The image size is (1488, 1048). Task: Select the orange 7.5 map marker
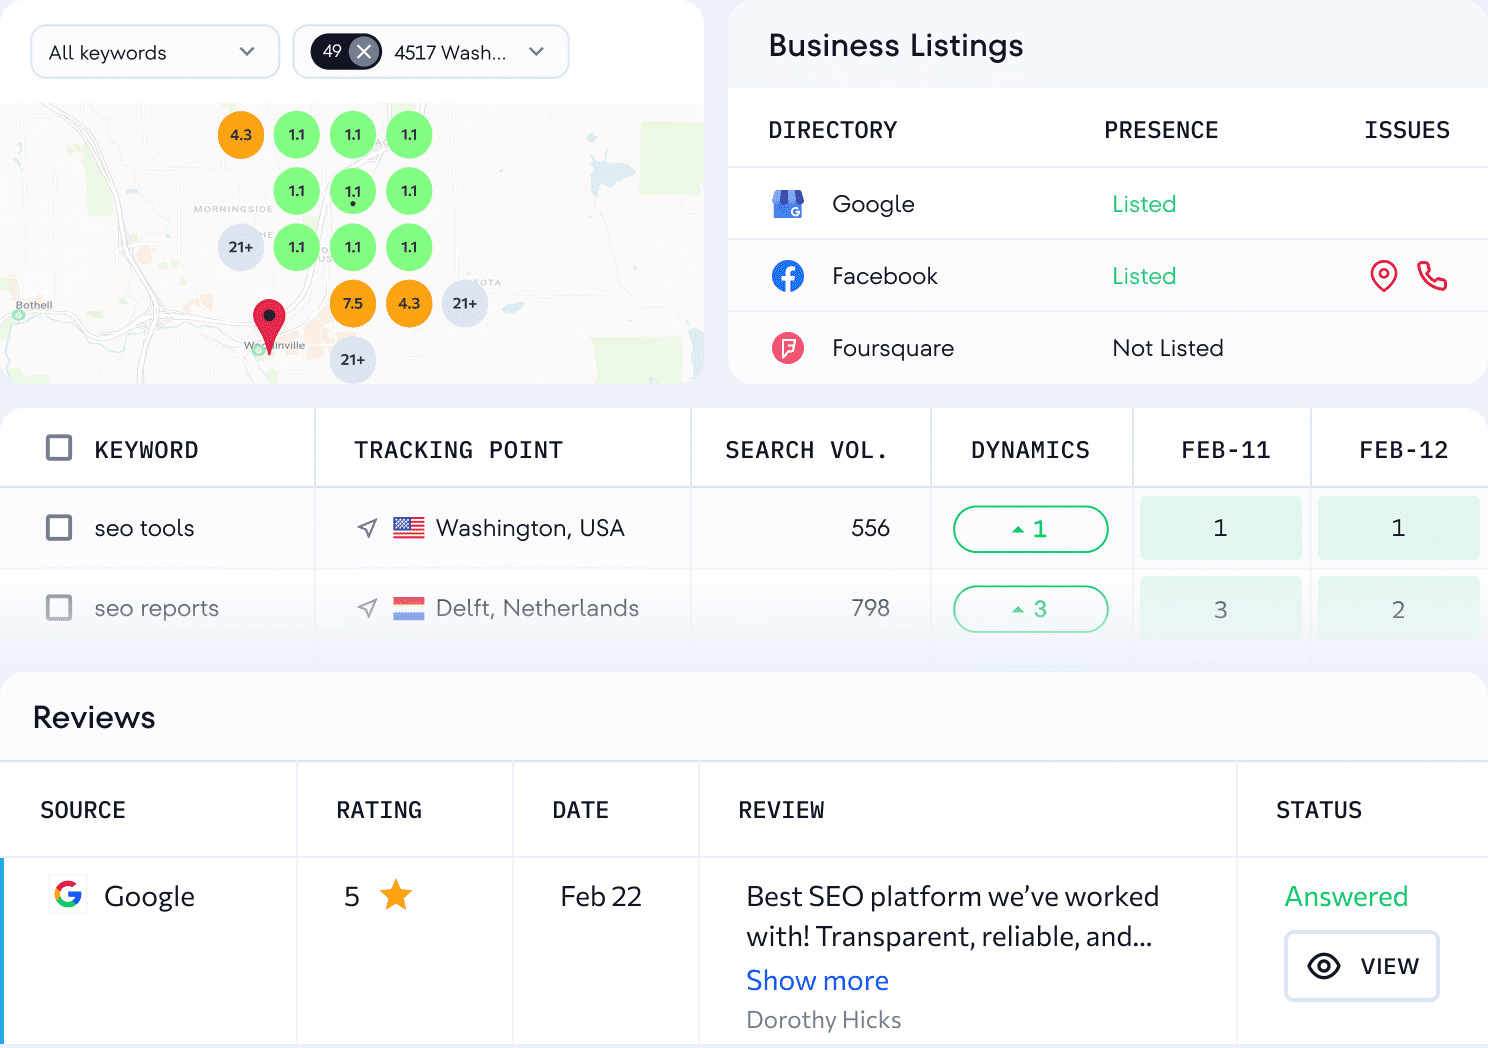point(353,304)
